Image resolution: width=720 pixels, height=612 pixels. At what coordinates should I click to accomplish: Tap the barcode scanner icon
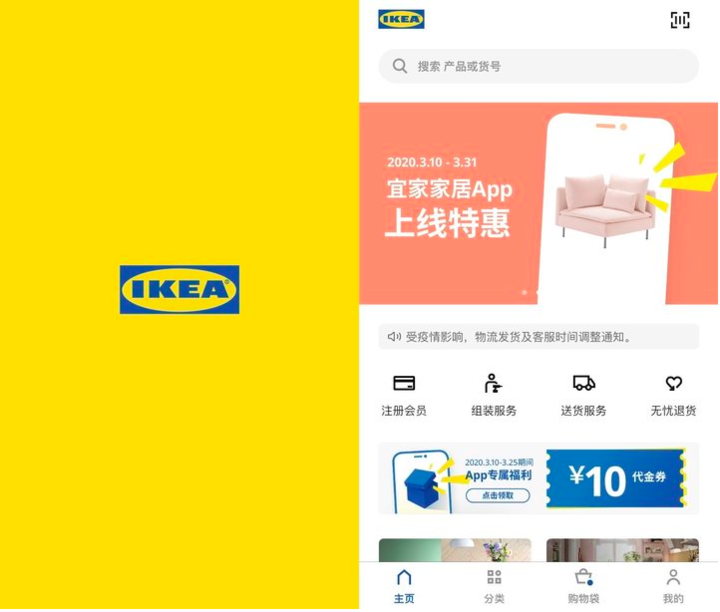680,20
